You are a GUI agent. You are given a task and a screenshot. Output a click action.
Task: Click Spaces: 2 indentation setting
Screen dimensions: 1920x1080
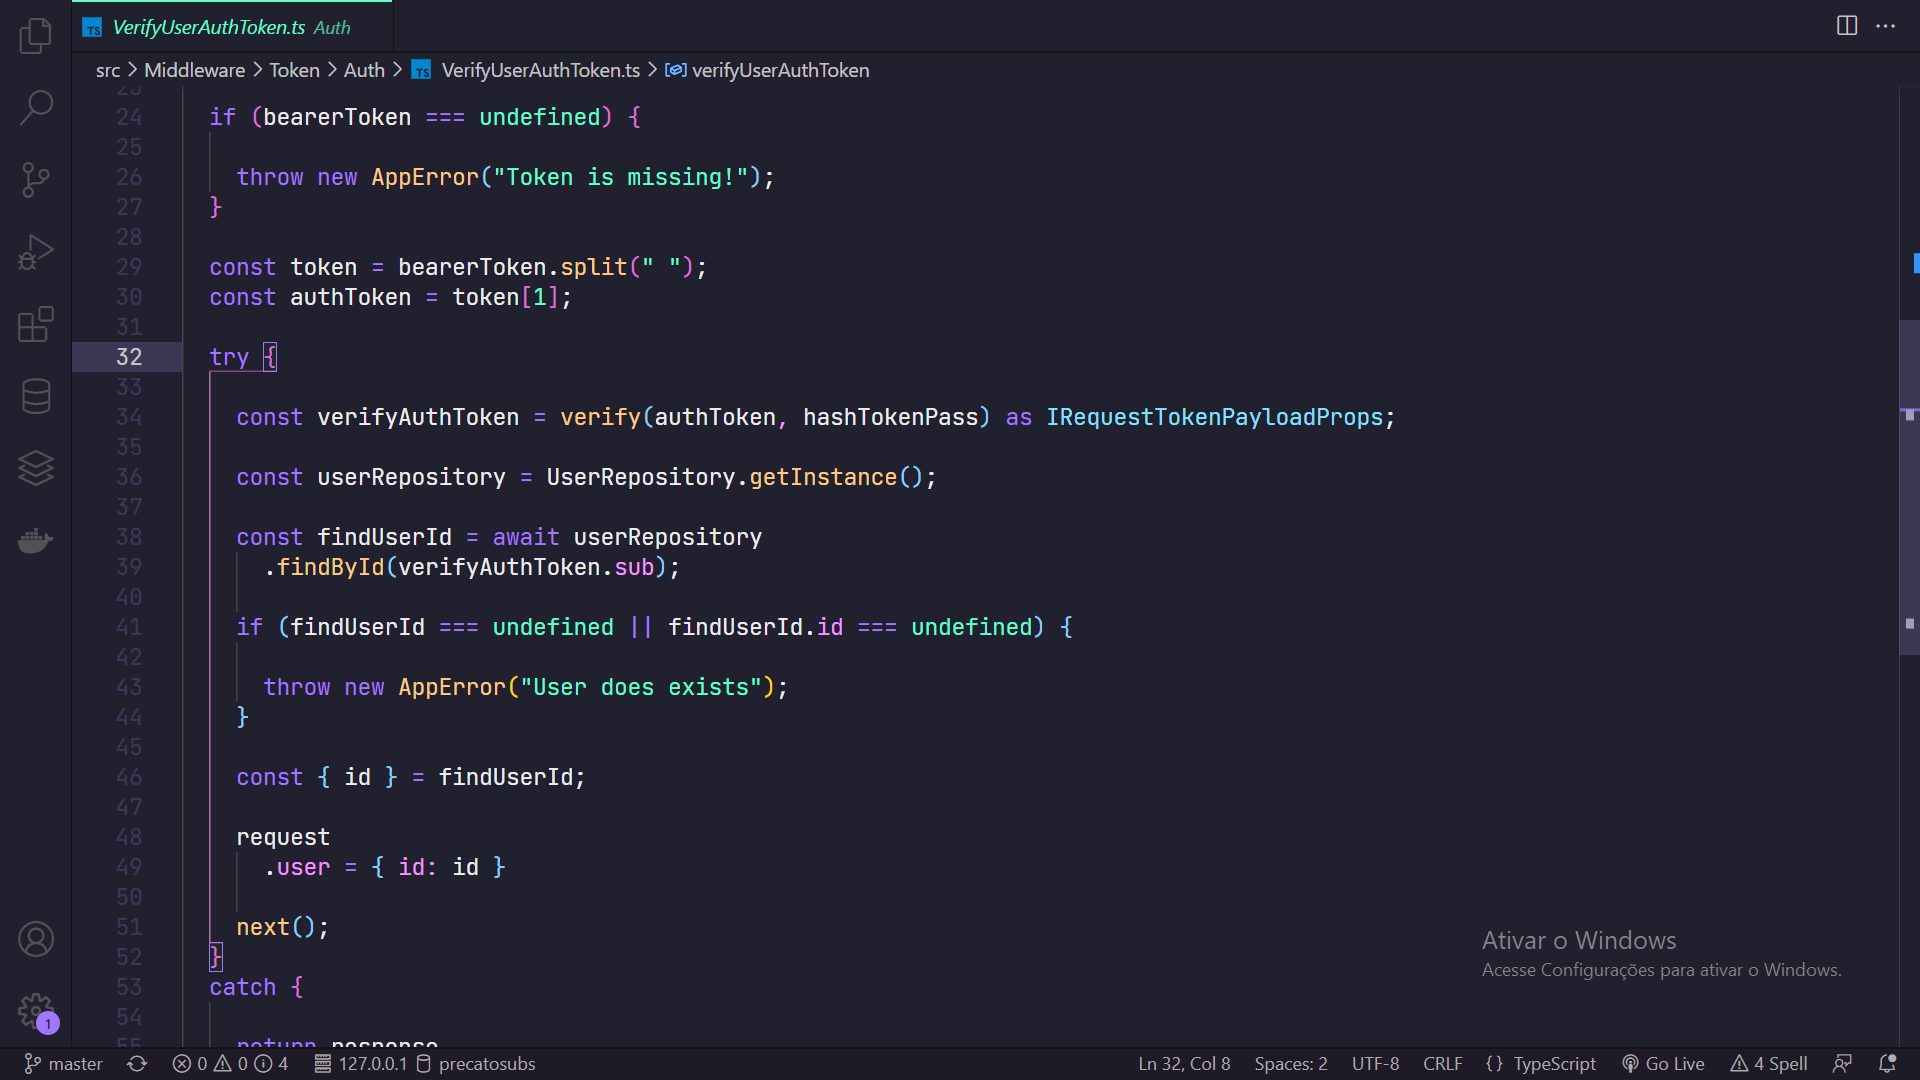click(x=1290, y=1064)
